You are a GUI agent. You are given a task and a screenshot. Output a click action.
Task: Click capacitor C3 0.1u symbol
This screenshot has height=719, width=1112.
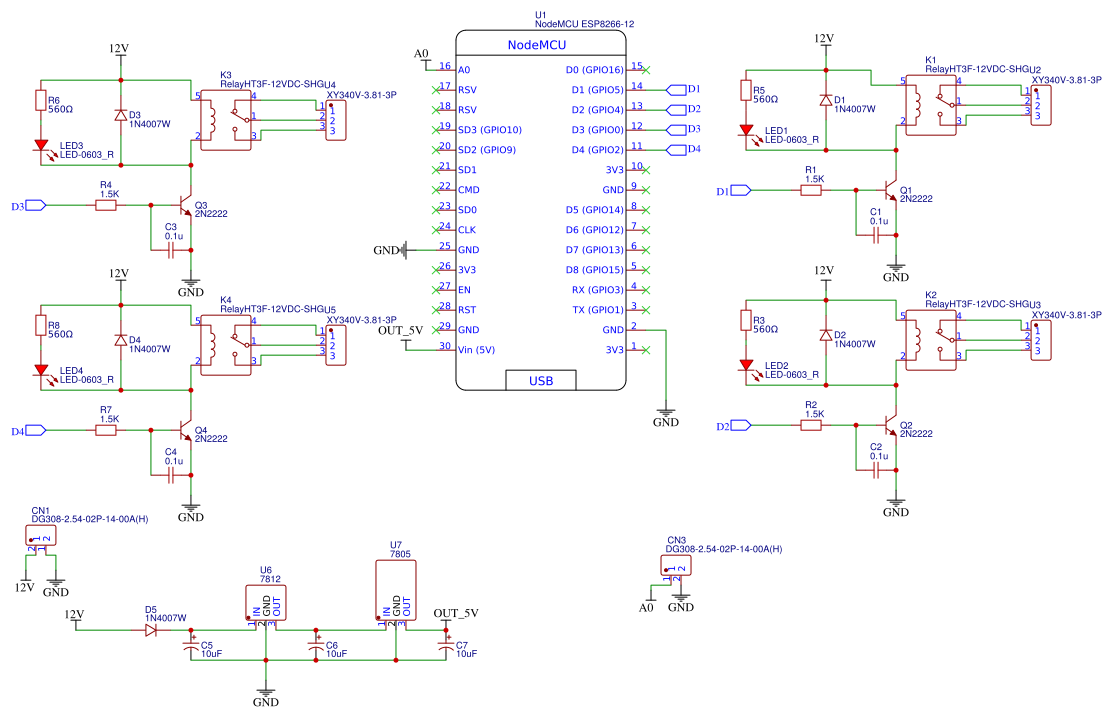click(x=171, y=250)
